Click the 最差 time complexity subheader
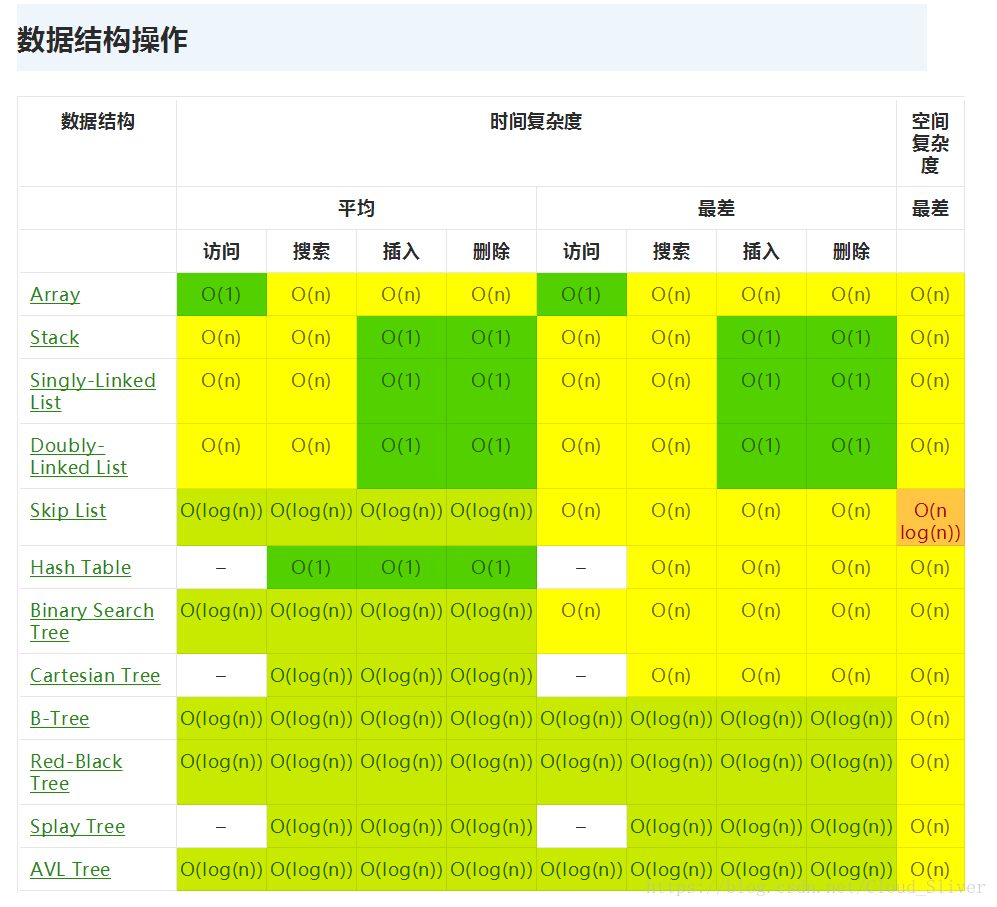Image resolution: width=997 pixels, height=907 pixels. pos(716,208)
